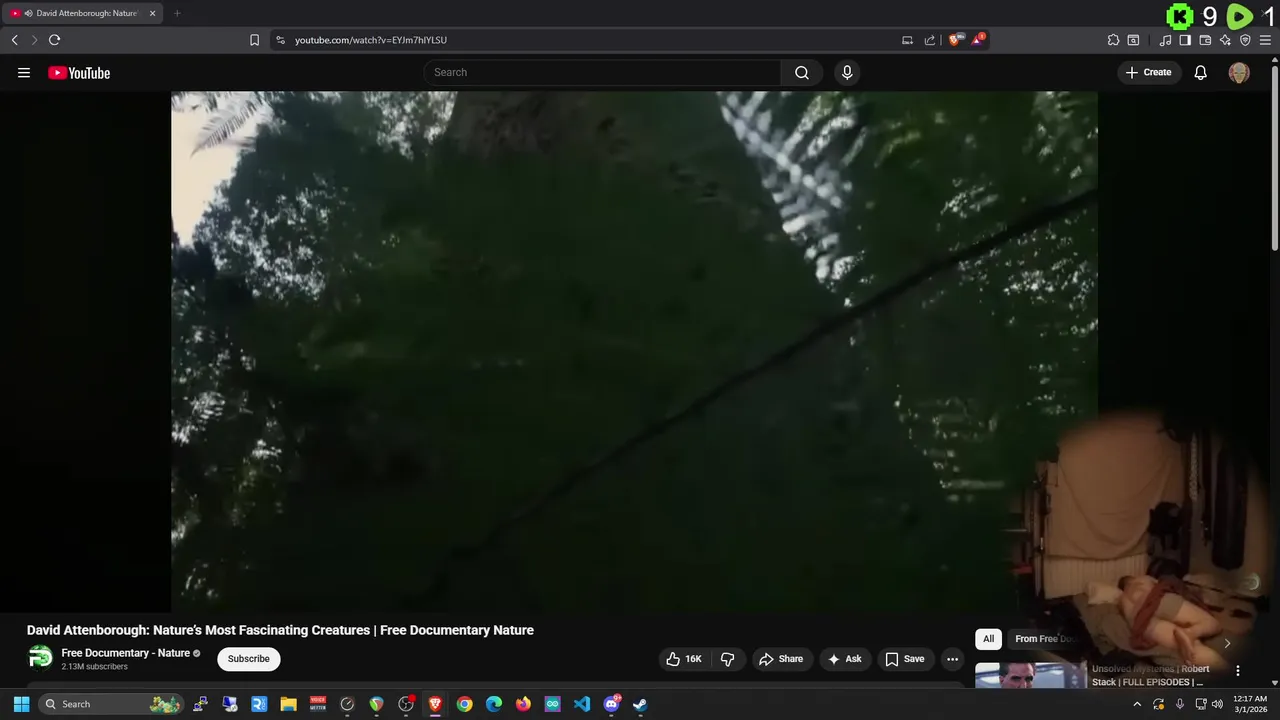The width and height of the screenshot is (1280, 720).
Task: Show next filter chips with right chevron
Action: [x=1227, y=643]
